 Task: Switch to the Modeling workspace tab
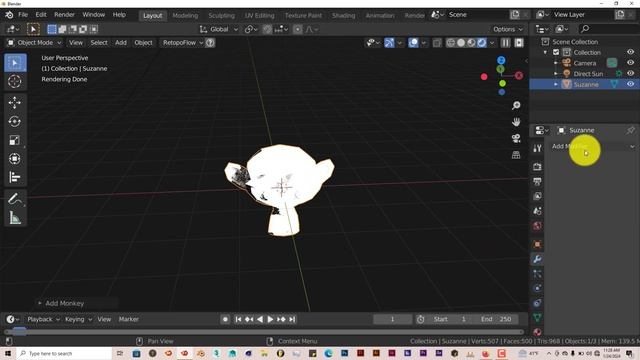pyautogui.click(x=185, y=16)
